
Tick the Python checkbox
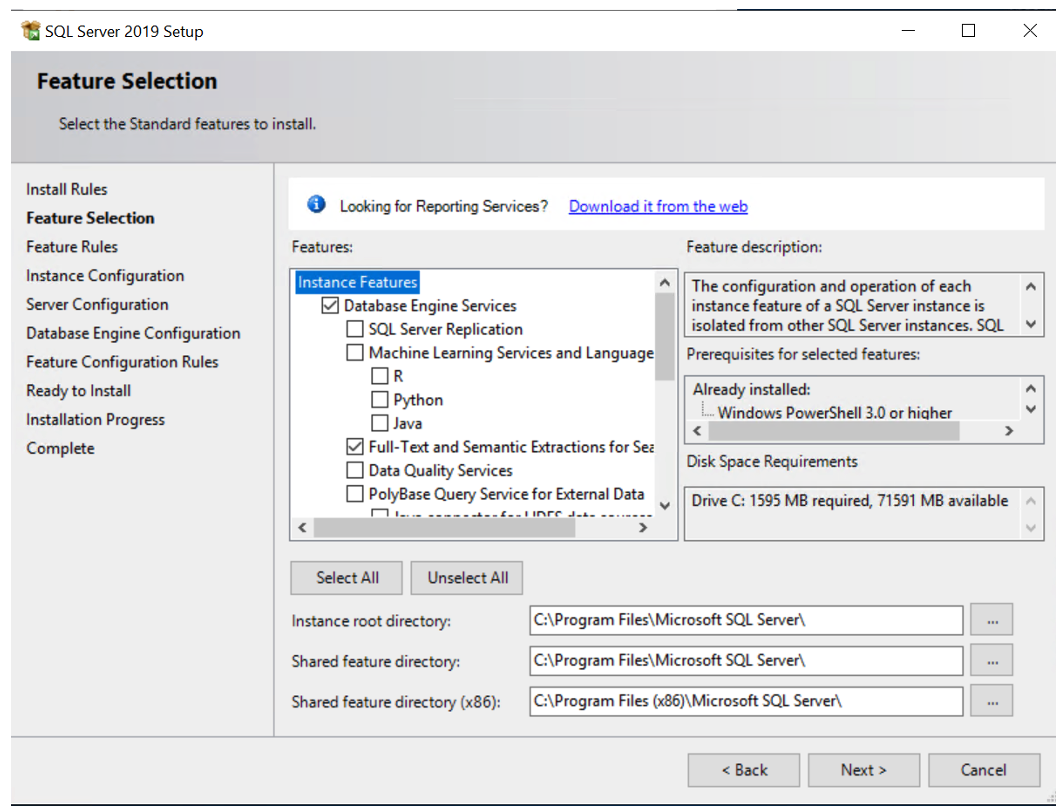tap(380, 400)
